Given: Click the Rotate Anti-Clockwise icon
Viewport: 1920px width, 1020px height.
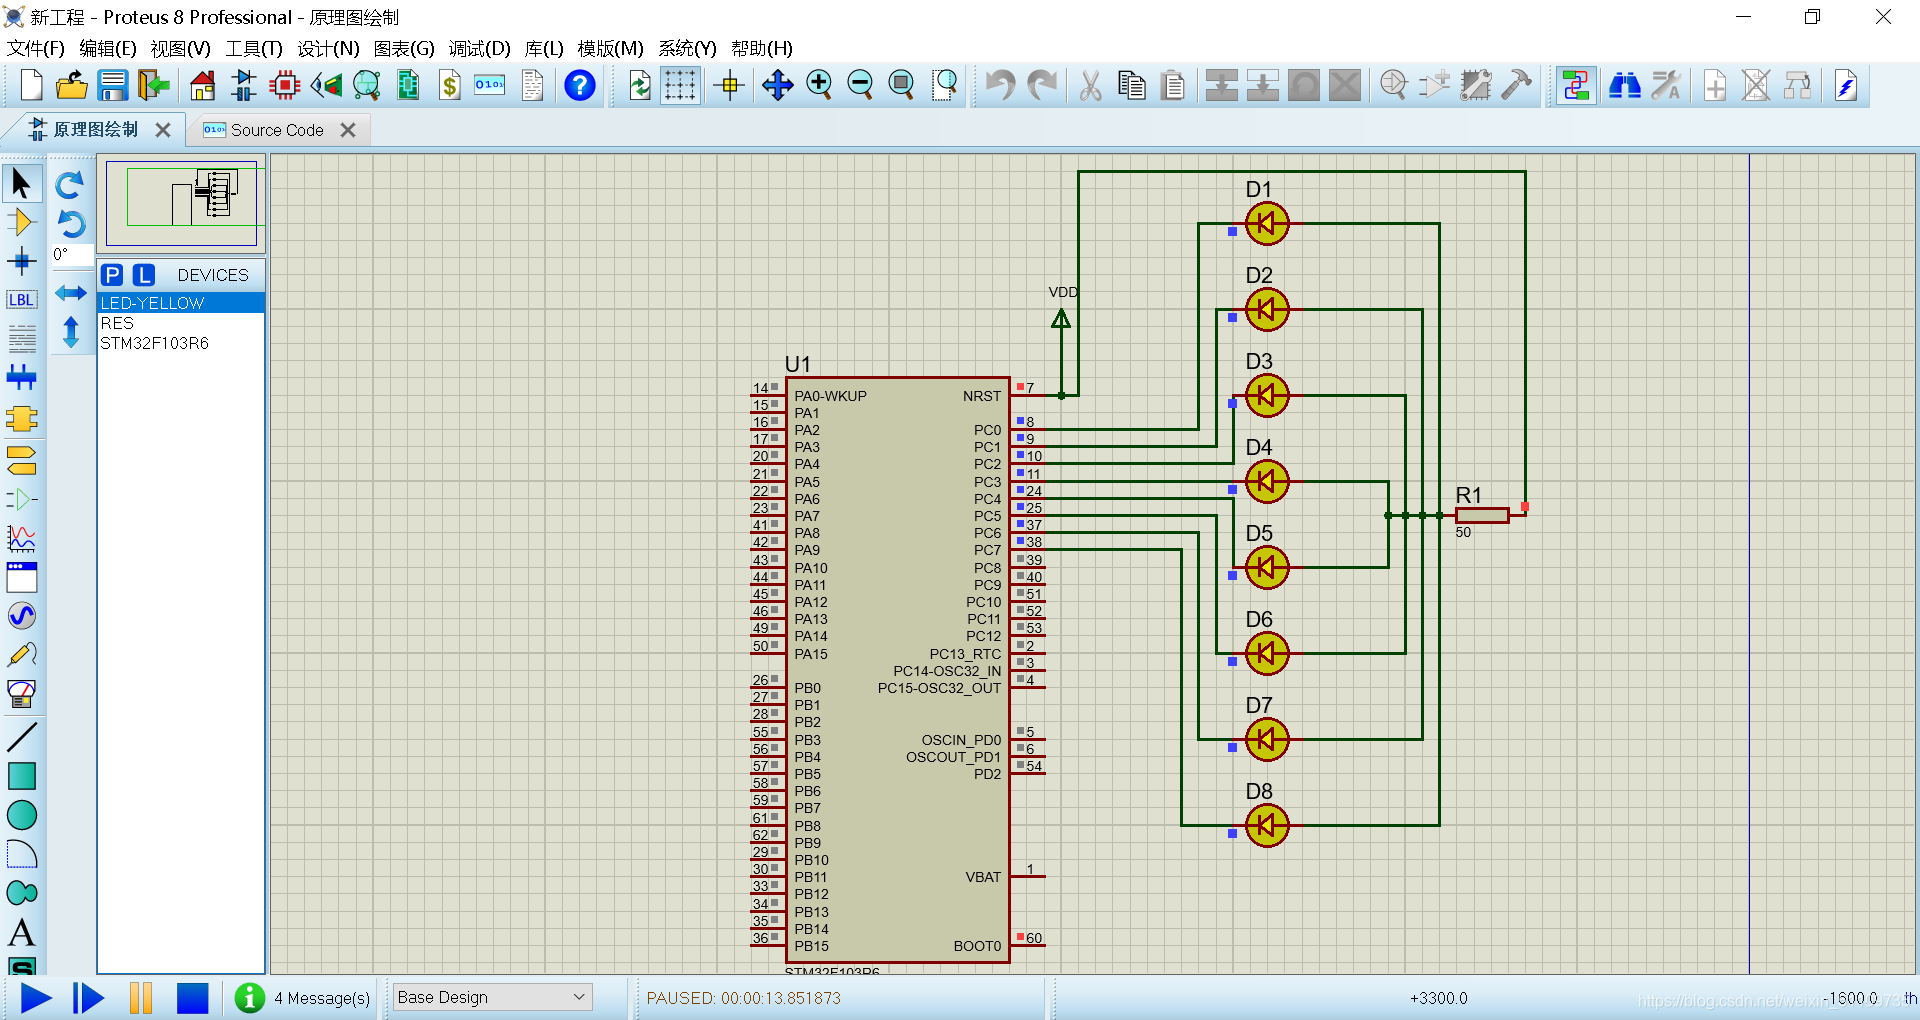Looking at the screenshot, I should click(x=70, y=224).
